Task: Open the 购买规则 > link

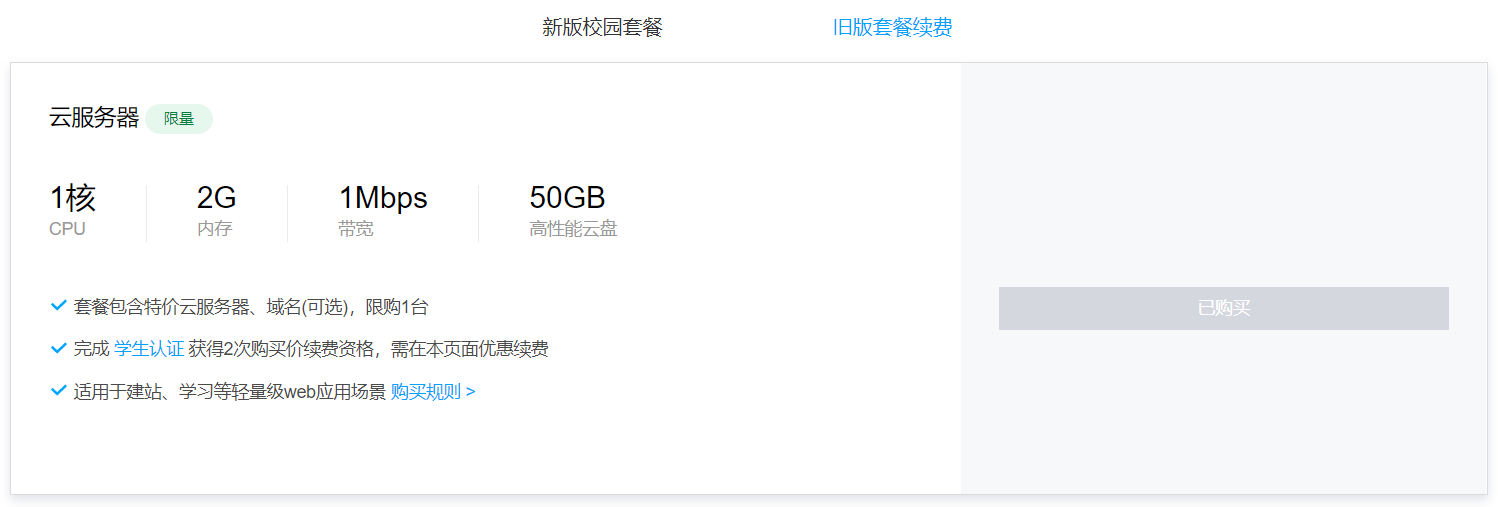Action: click(433, 391)
